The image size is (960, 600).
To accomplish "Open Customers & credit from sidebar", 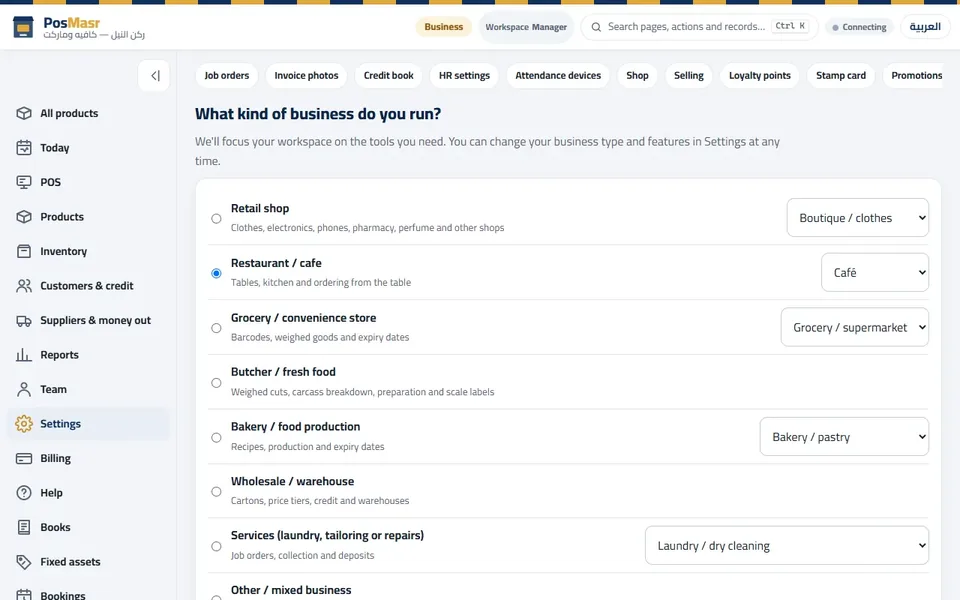I will (86, 285).
